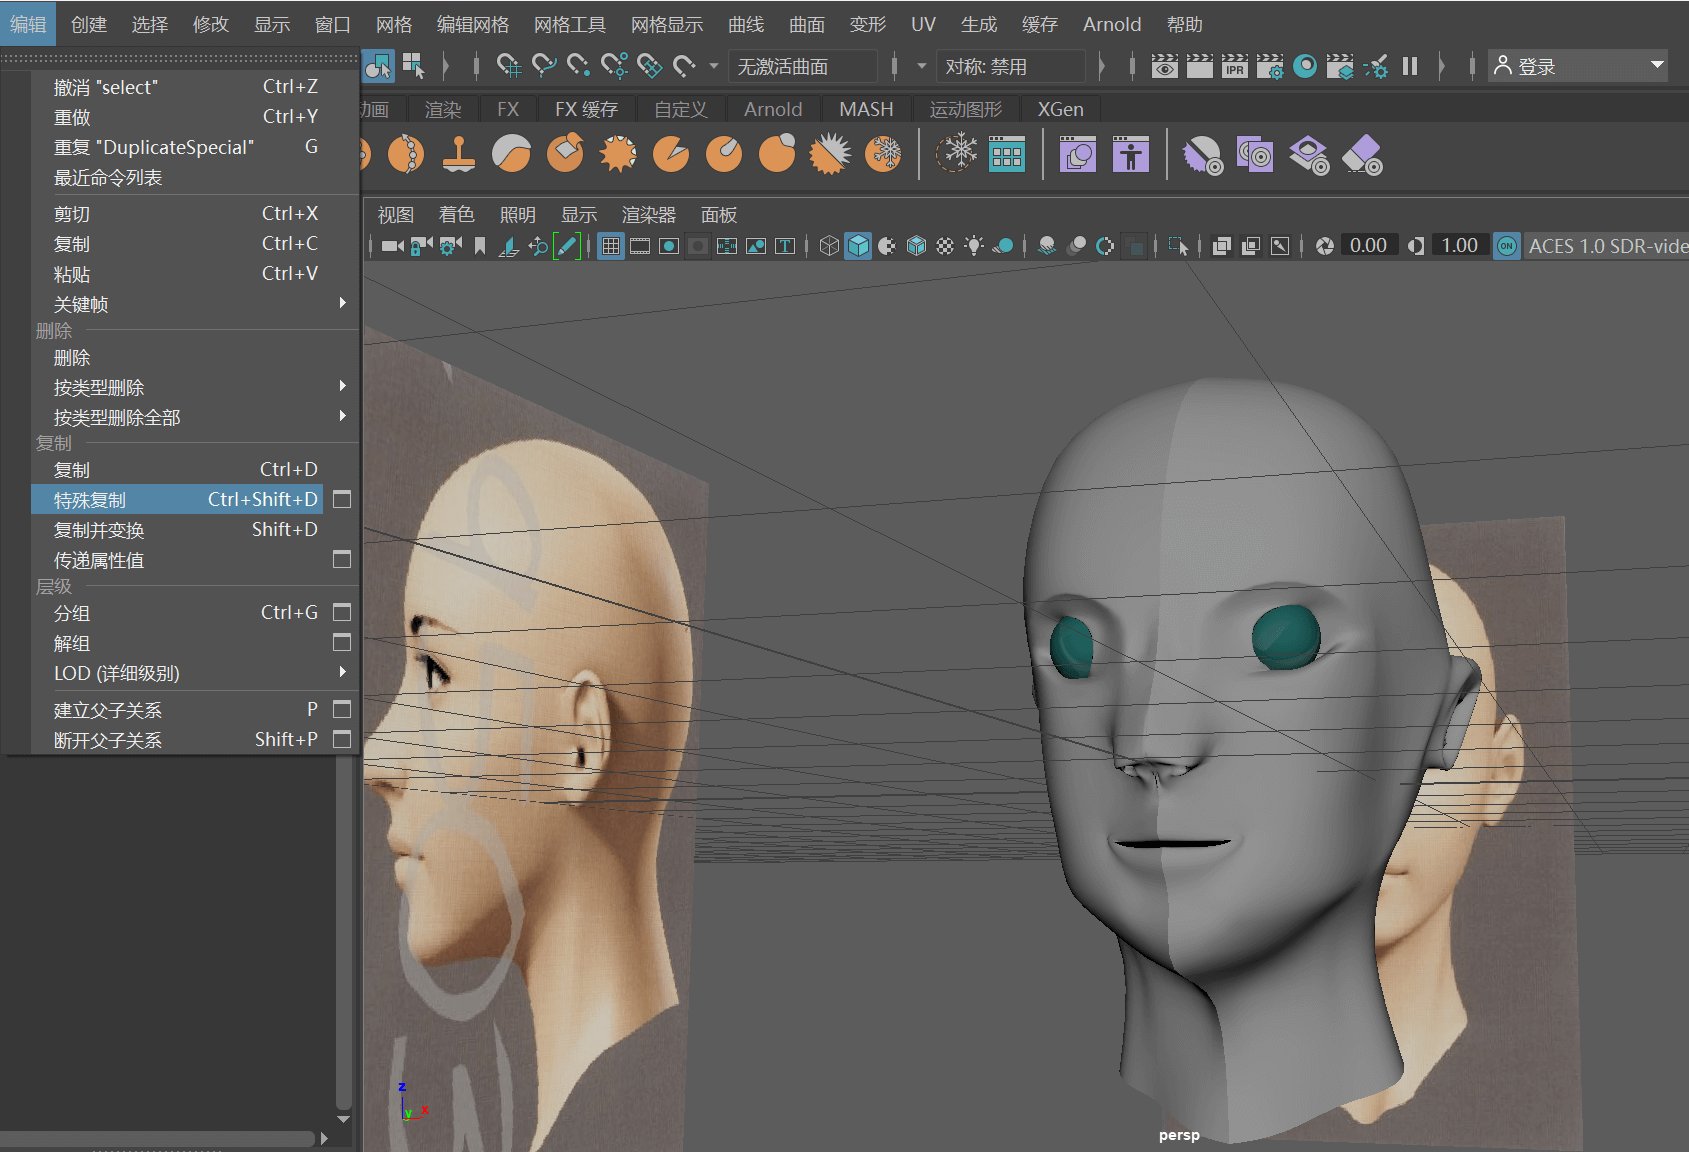Screen dimensions: 1689x1152
Task: Open the 无激活曲面 live surface field
Action: [802, 66]
